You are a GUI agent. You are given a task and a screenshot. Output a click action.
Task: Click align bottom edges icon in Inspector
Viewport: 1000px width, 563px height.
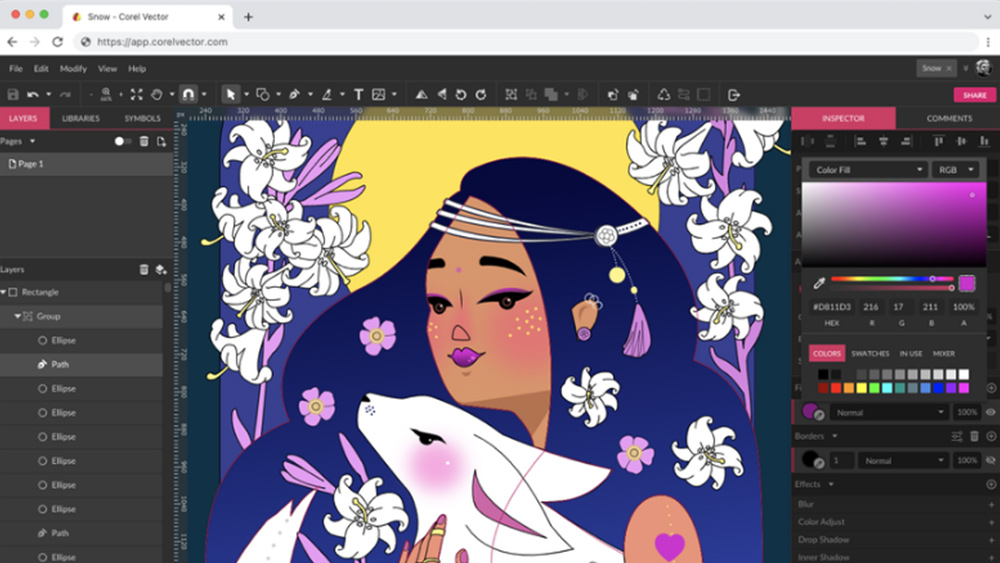pos(984,141)
